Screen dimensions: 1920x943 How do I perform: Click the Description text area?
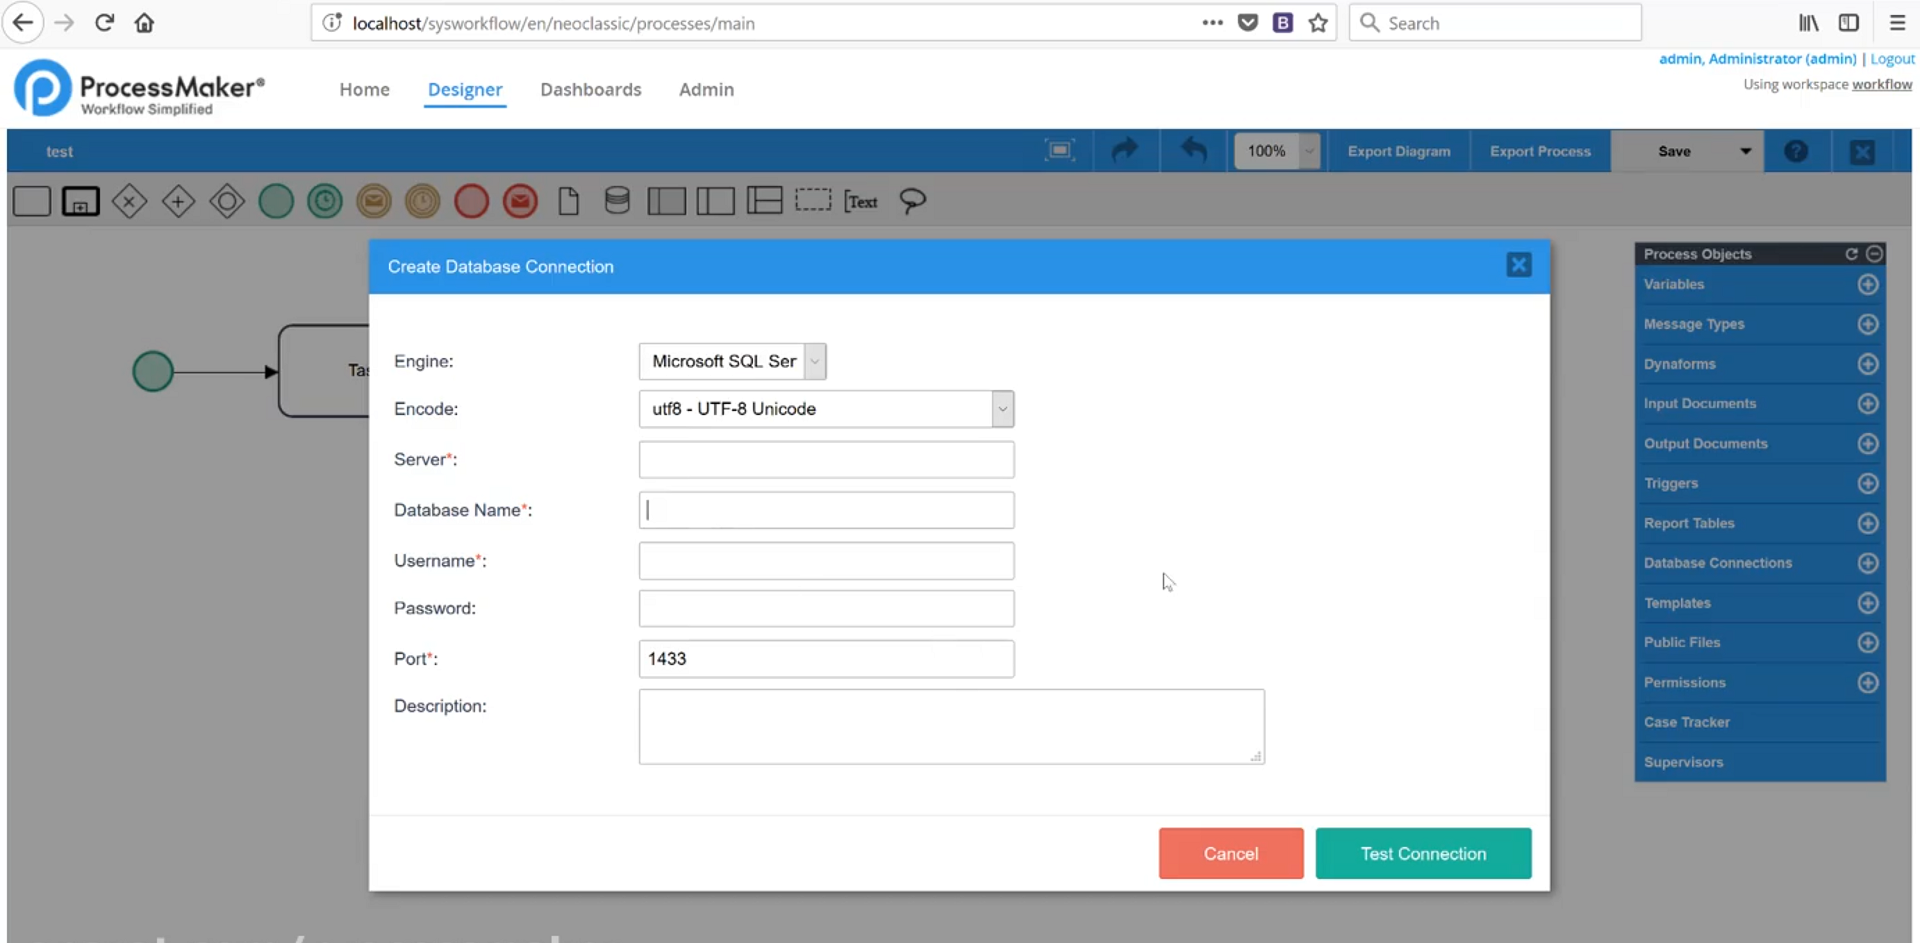(x=951, y=727)
